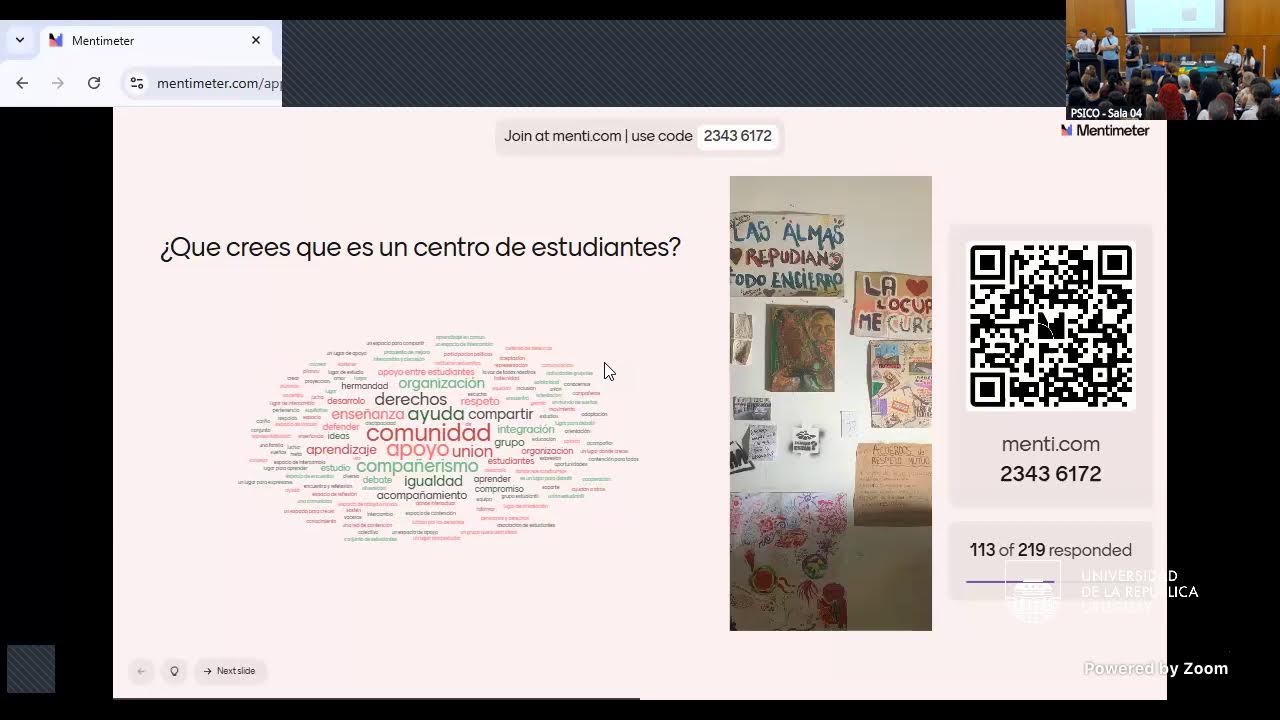Click the word 'comunidad' in the word cloud
1280x720 pixels.
tap(428, 433)
